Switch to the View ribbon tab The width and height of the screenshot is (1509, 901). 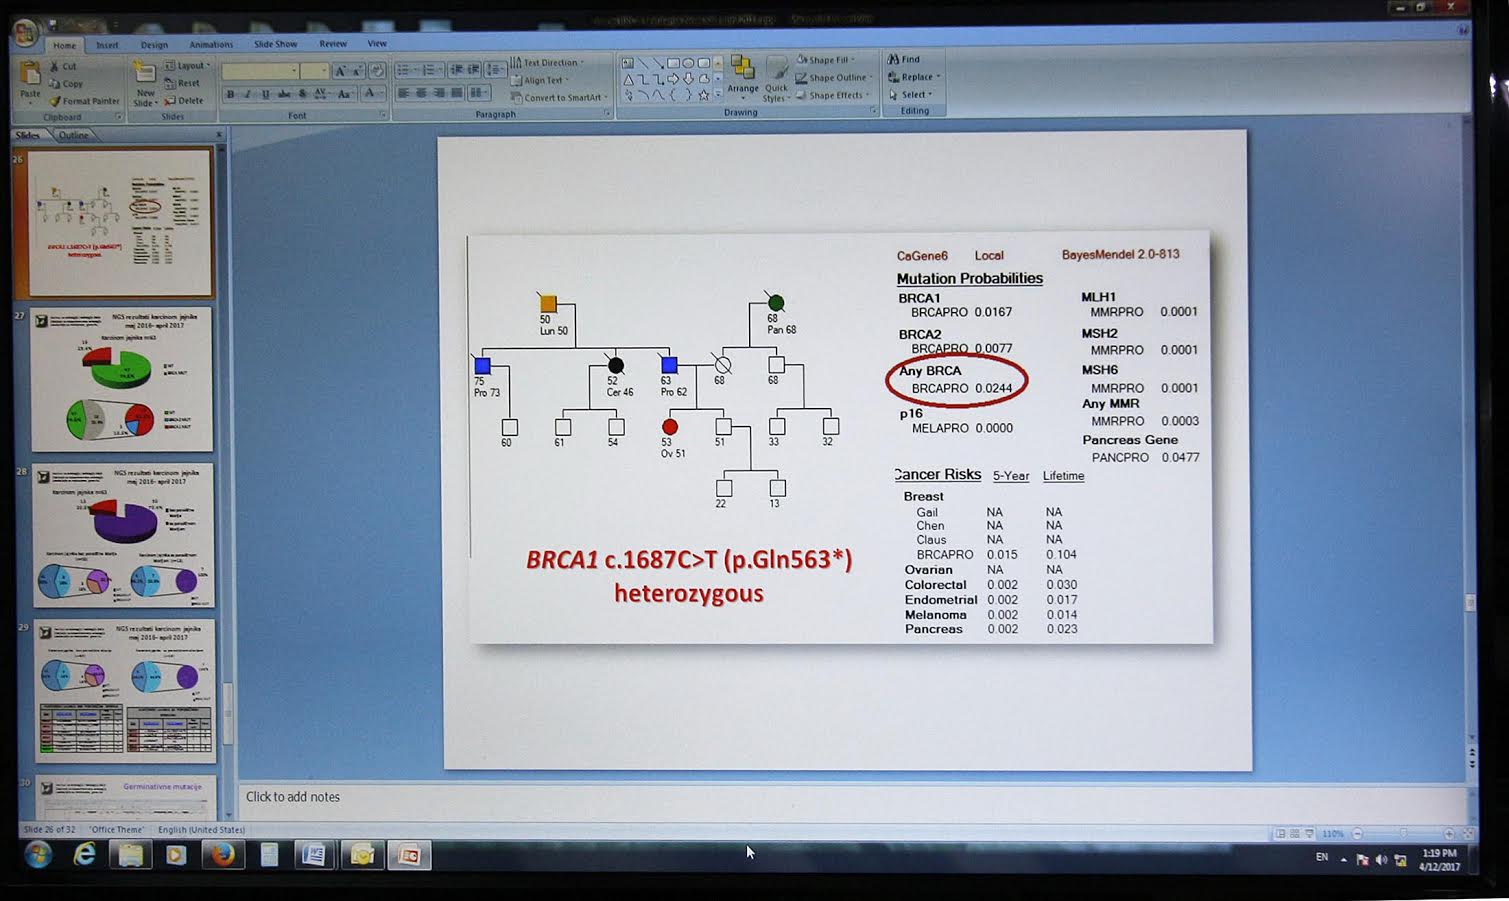tap(377, 44)
